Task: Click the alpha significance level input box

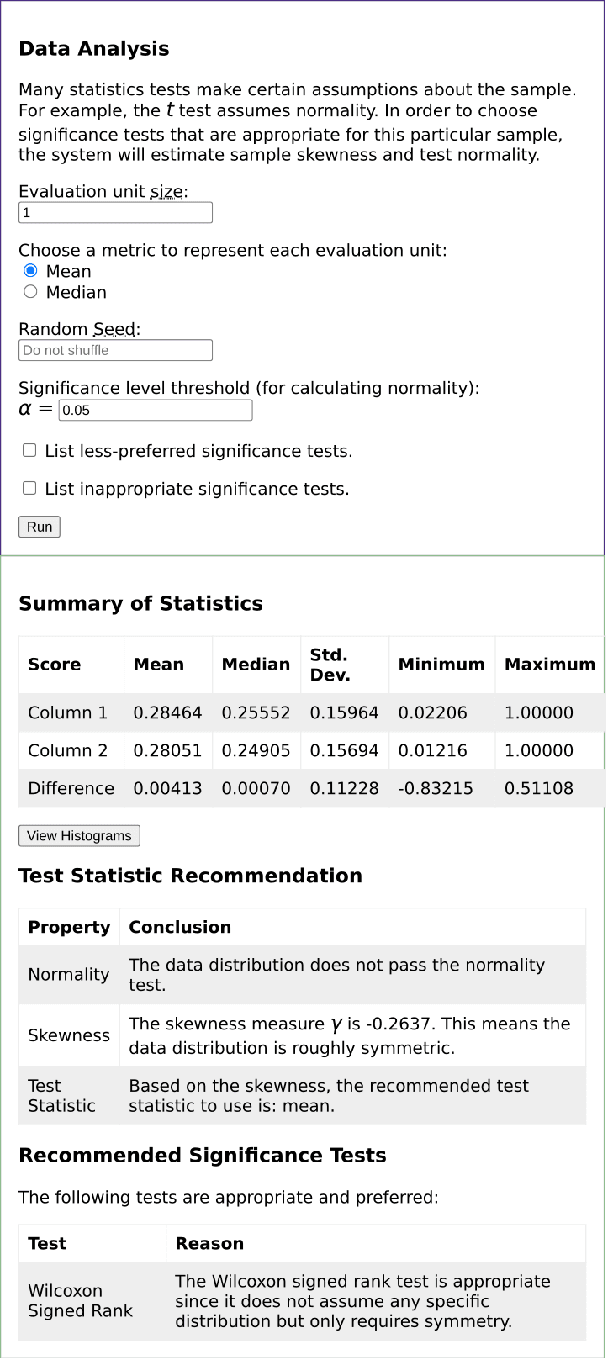Action: 155,410
